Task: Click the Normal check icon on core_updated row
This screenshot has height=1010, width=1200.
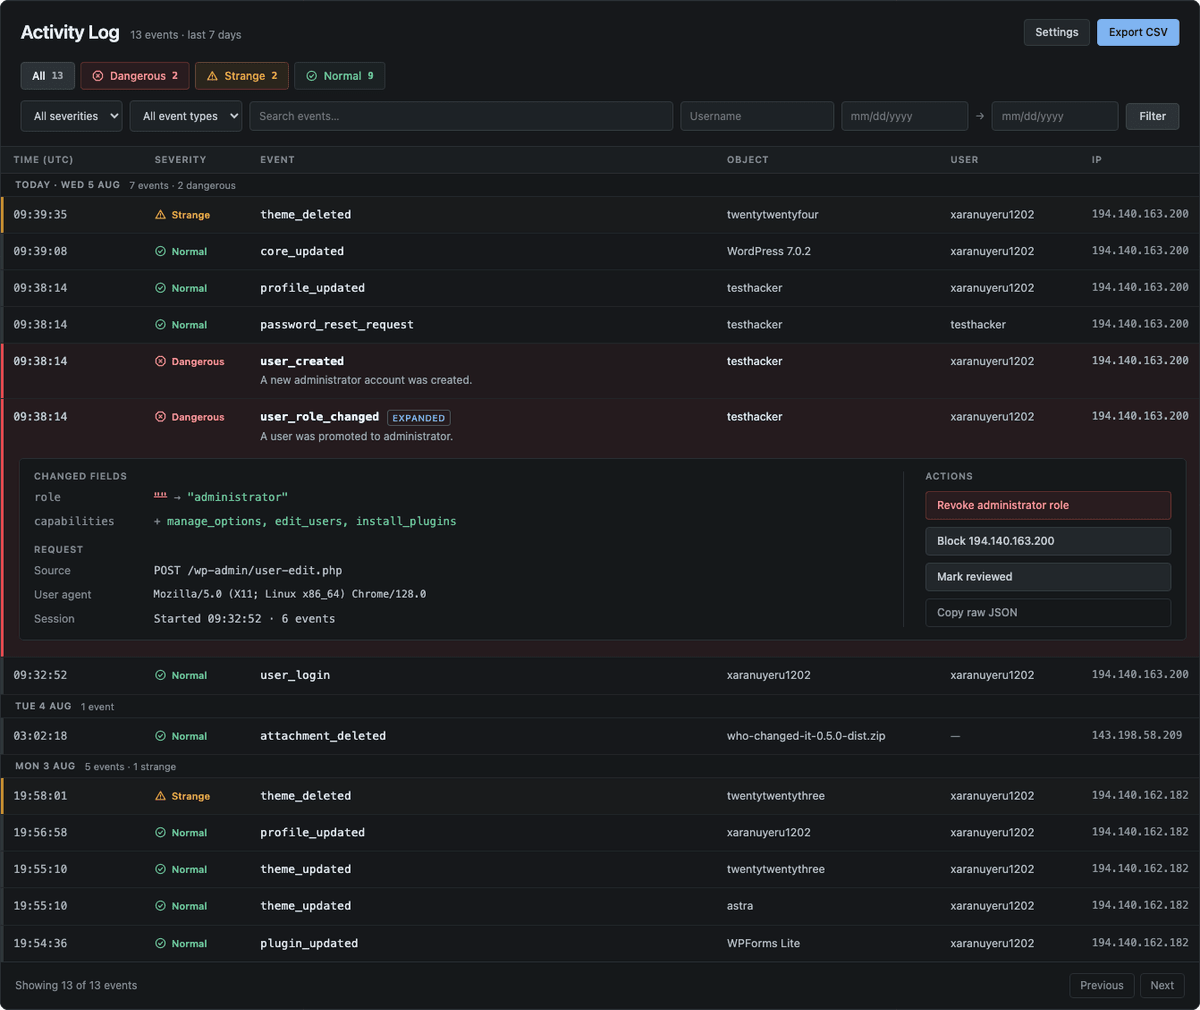Action: (160, 252)
